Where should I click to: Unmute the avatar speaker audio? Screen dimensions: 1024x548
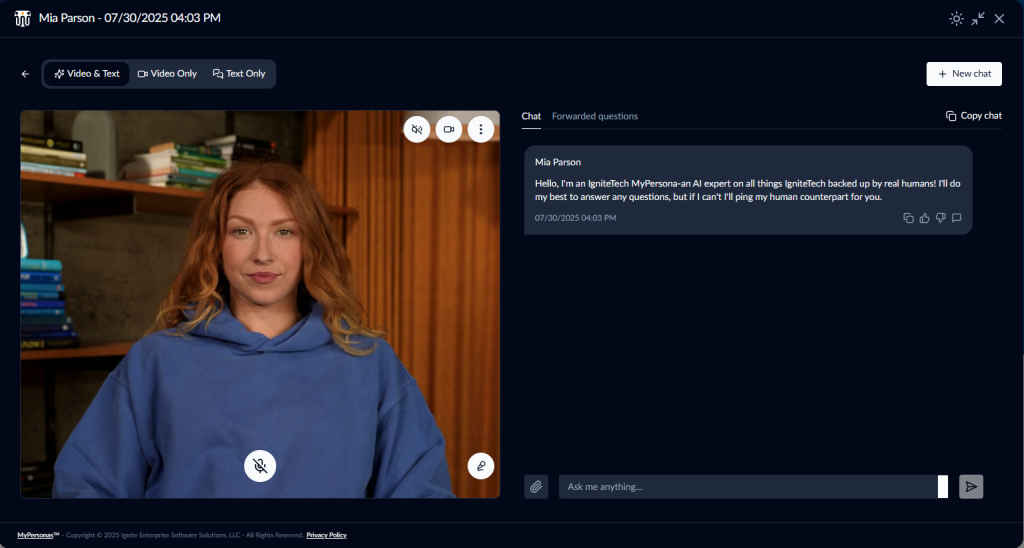[x=417, y=129]
